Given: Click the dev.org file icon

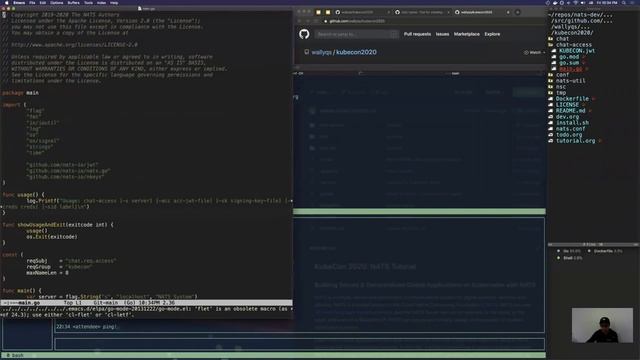Looking at the screenshot, I should pyautogui.click(x=551, y=117).
